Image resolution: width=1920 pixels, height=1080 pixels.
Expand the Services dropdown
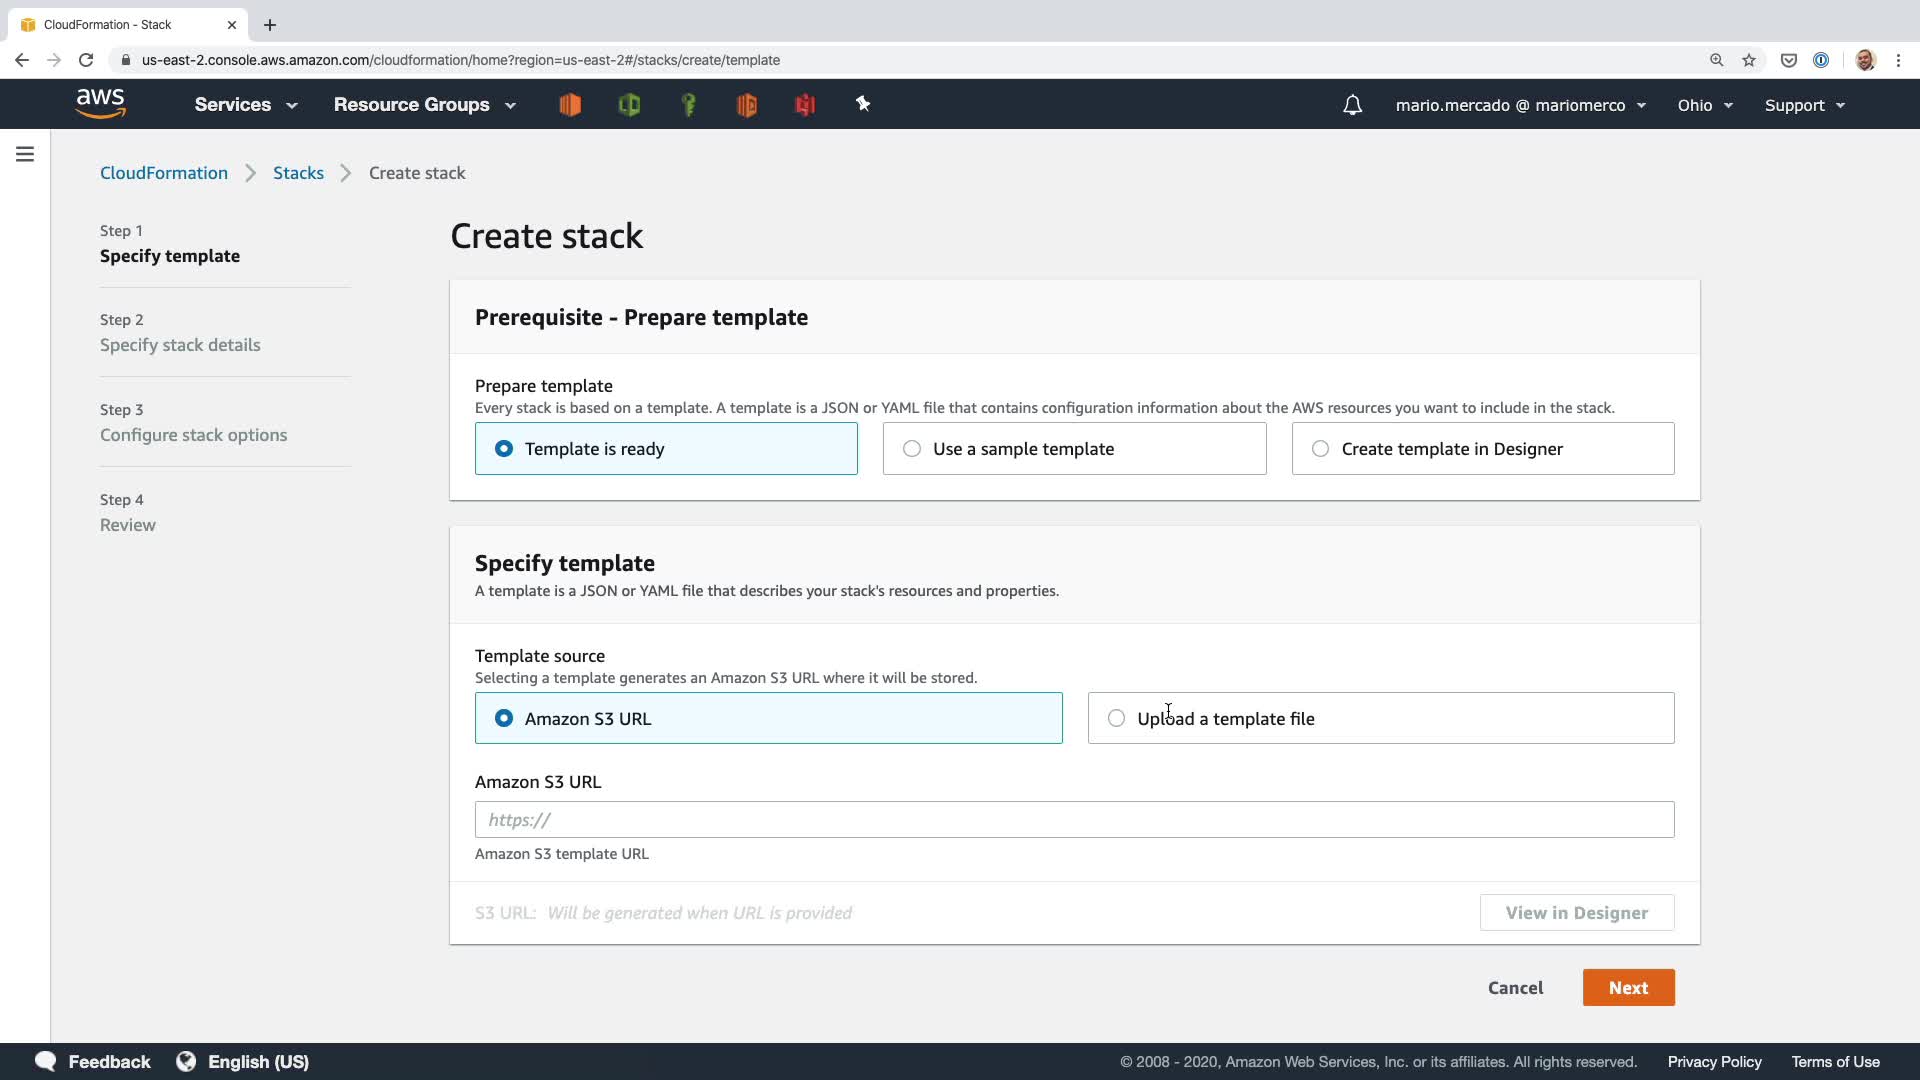(246, 105)
